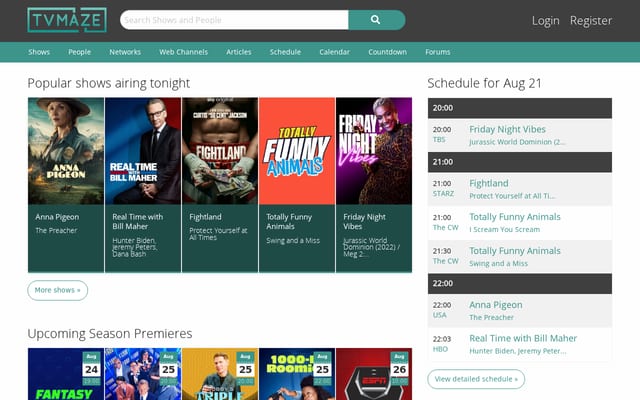Open the People menu
640x400 pixels.
(80, 52)
